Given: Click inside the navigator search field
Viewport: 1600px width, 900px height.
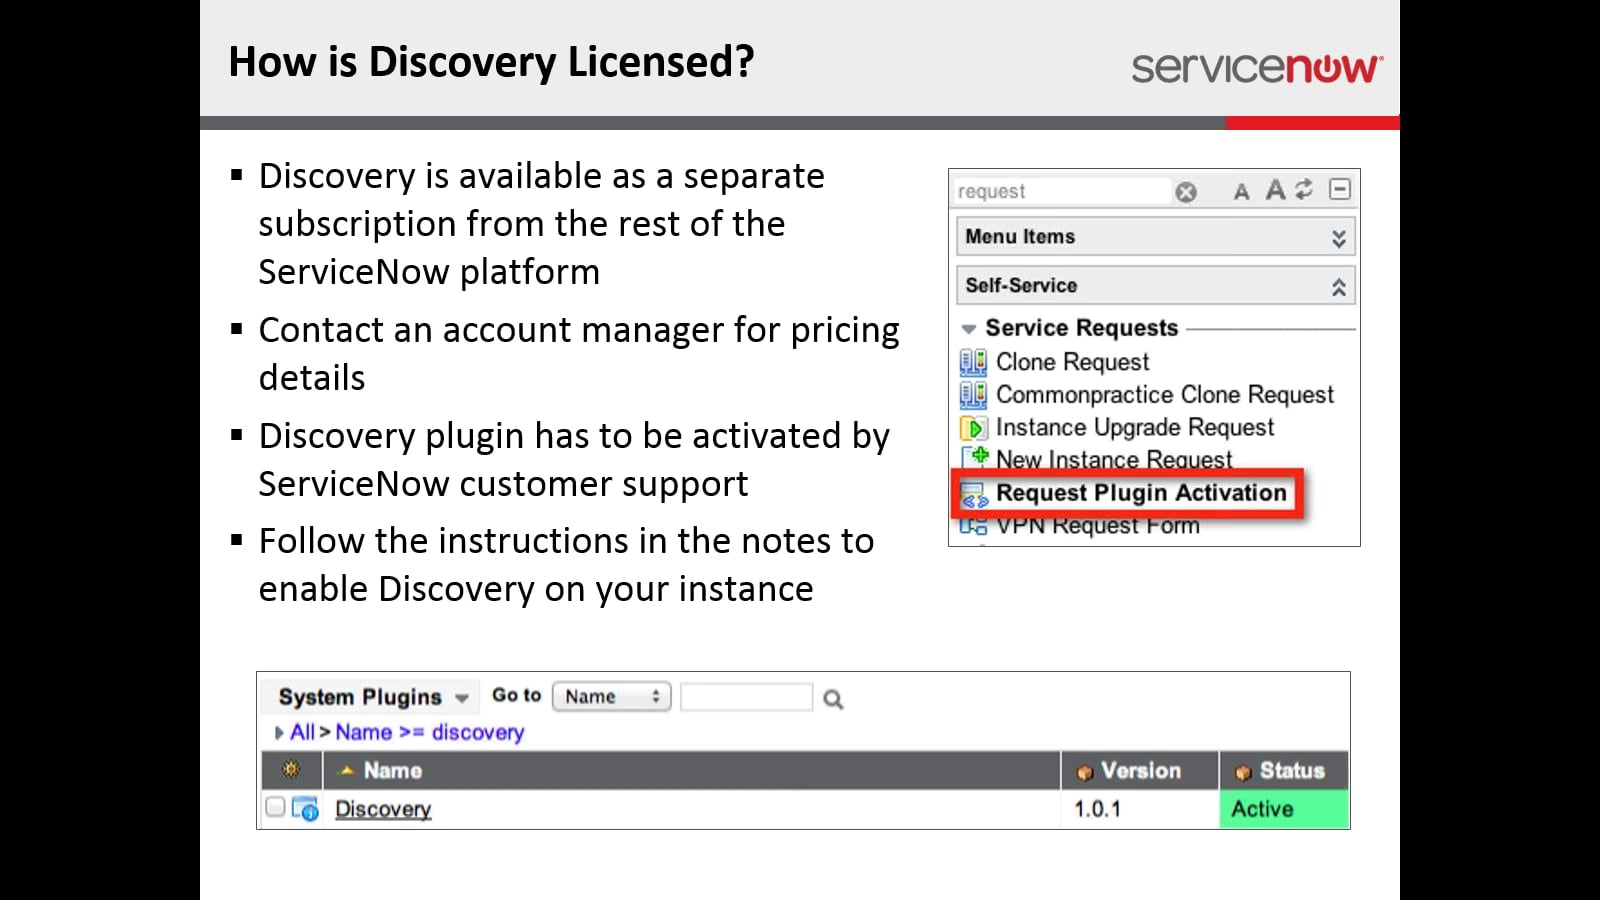Looking at the screenshot, I should click(x=1060, y=191).
